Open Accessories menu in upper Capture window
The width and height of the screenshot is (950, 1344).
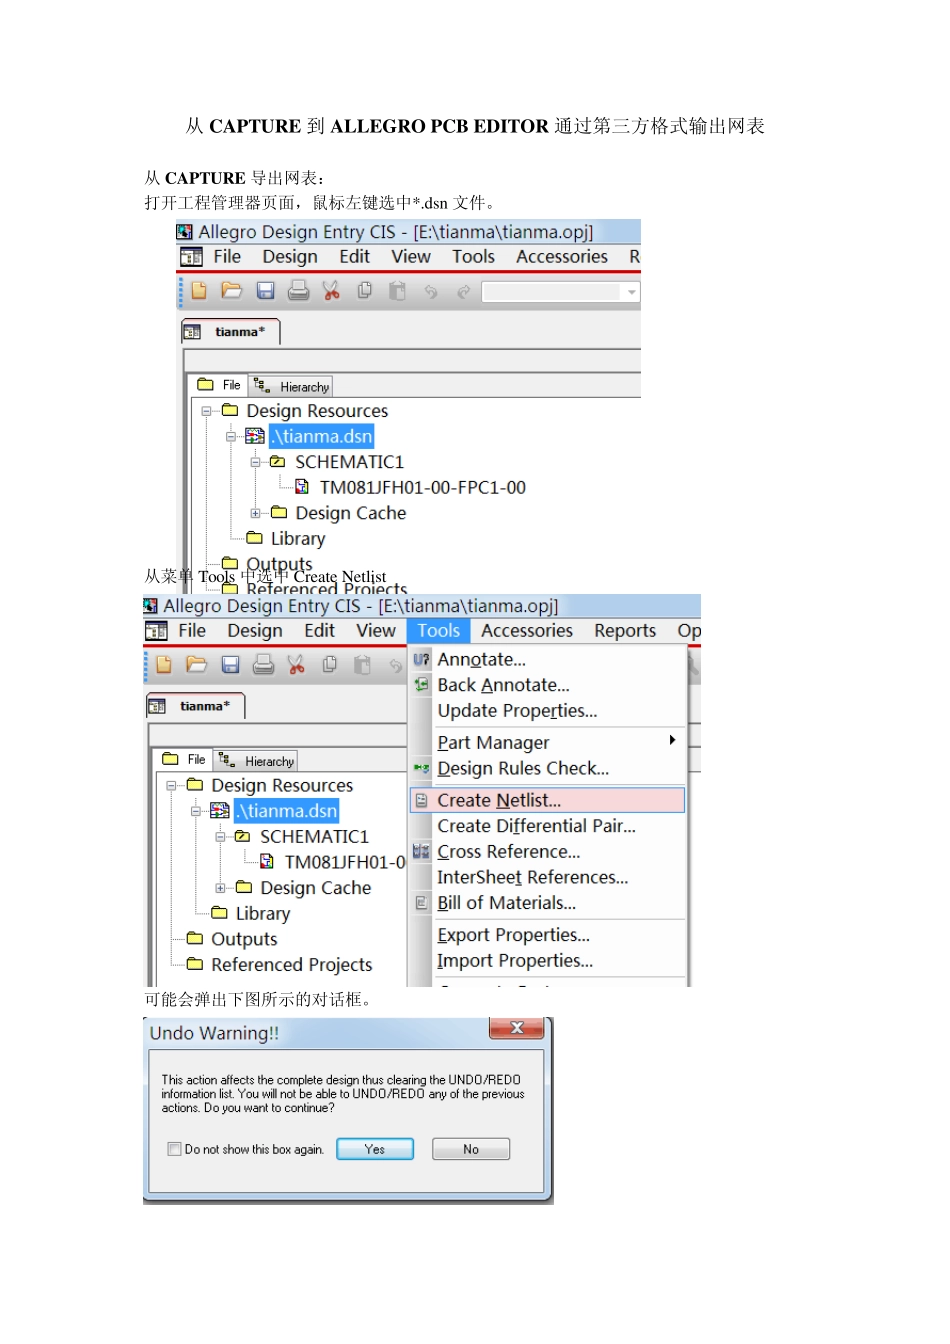pyautogui.click(x=562, y=257)
